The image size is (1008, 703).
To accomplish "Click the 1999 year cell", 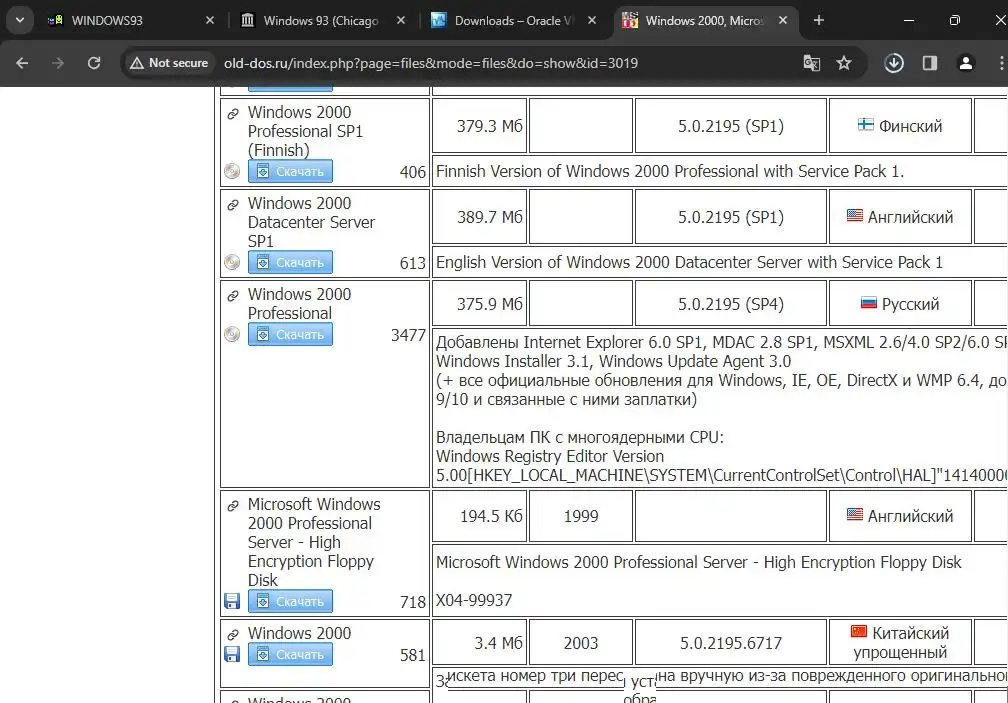I will click(x=580, y=516).
